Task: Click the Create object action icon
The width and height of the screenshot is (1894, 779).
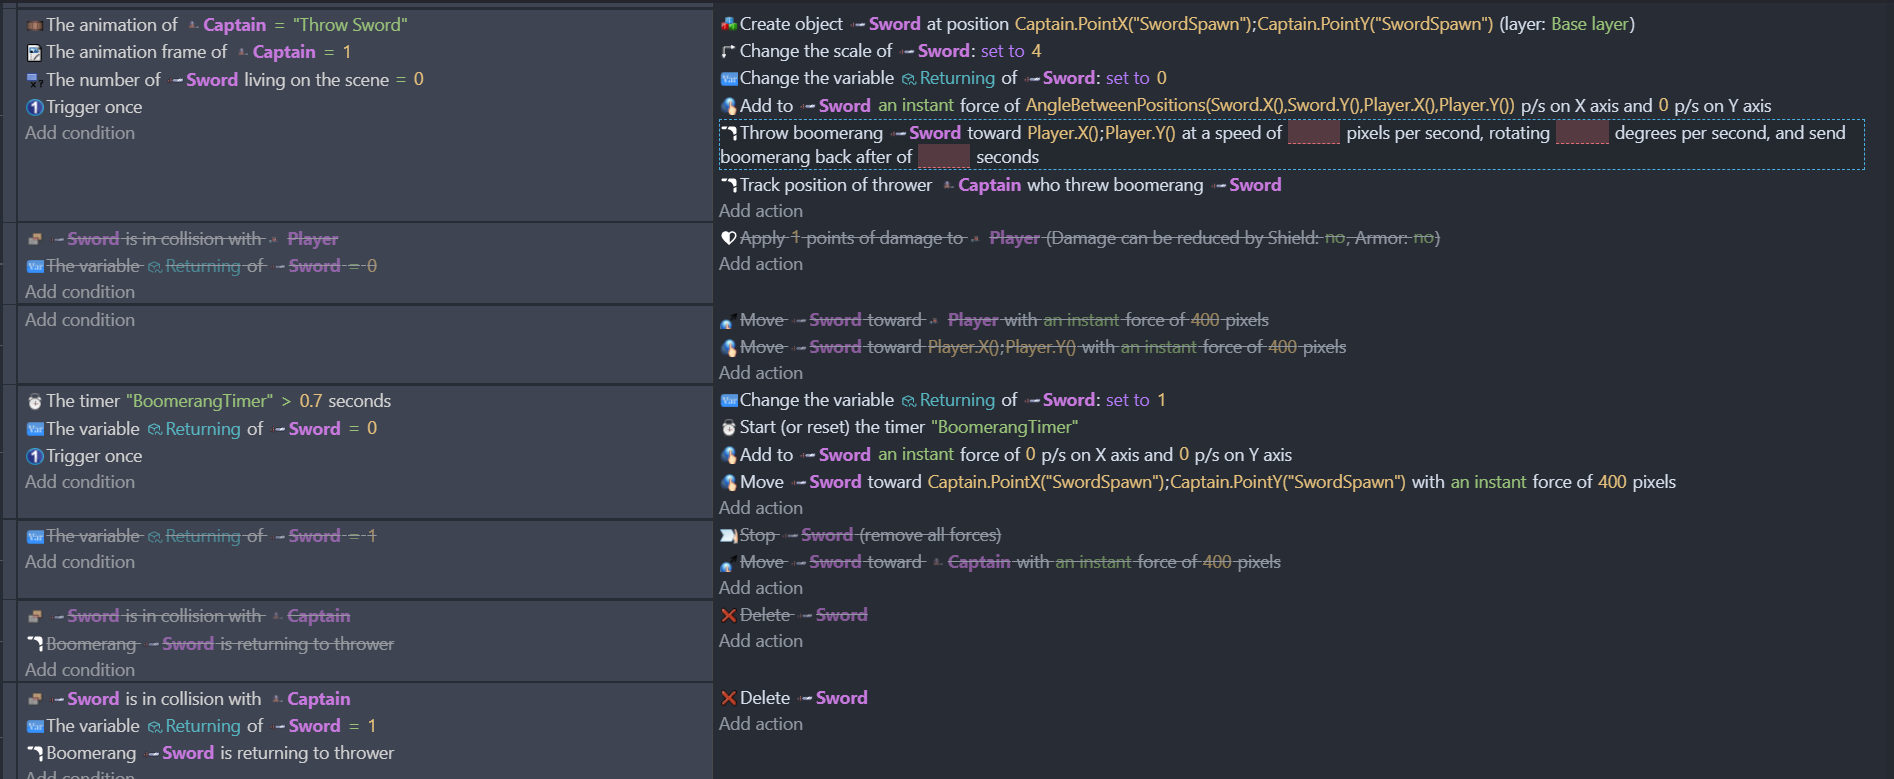Action: click(729, 24)
